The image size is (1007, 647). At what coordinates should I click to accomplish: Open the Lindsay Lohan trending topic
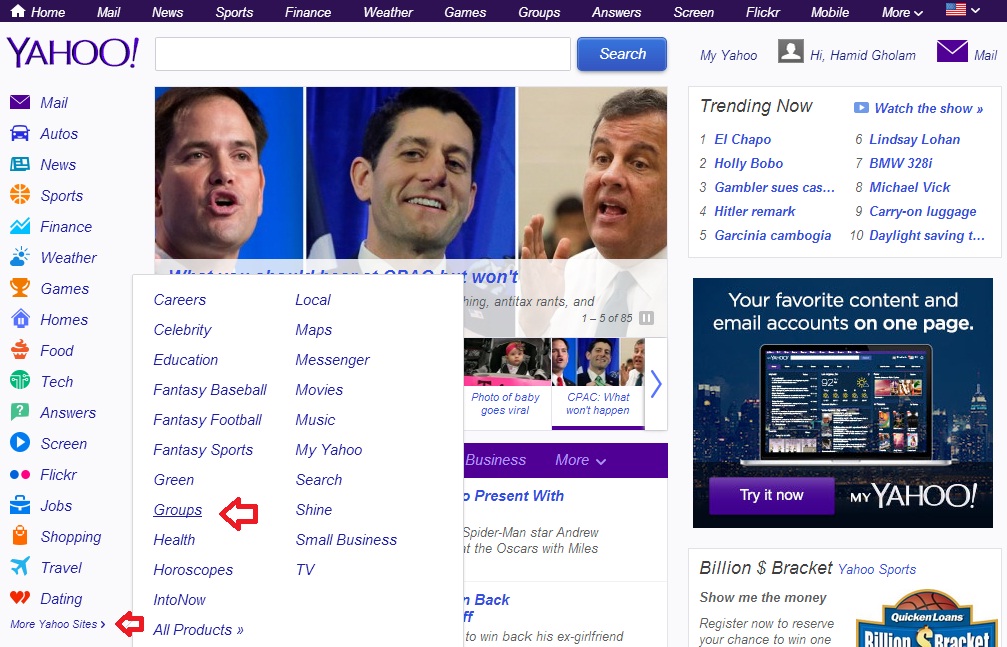(x=915, y=139)
